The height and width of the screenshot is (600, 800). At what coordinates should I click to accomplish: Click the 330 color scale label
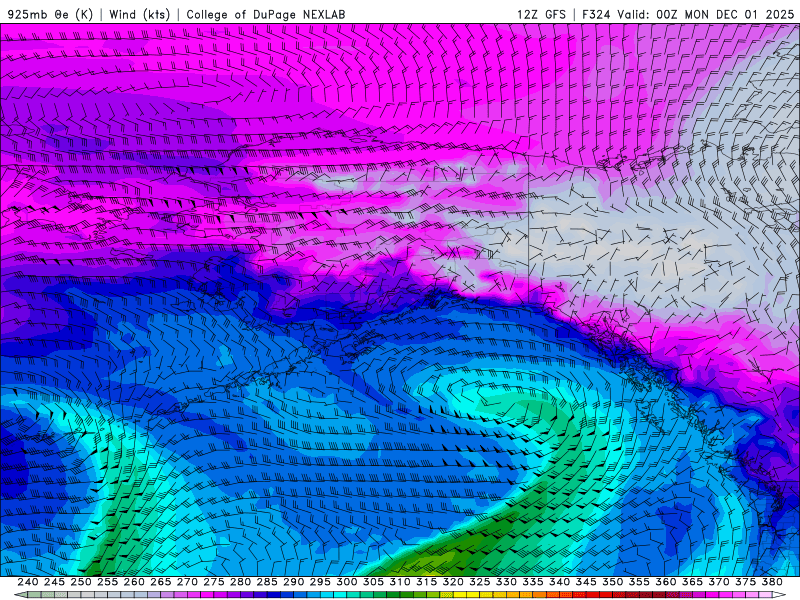pyautogui.click(x=506, y=582)
